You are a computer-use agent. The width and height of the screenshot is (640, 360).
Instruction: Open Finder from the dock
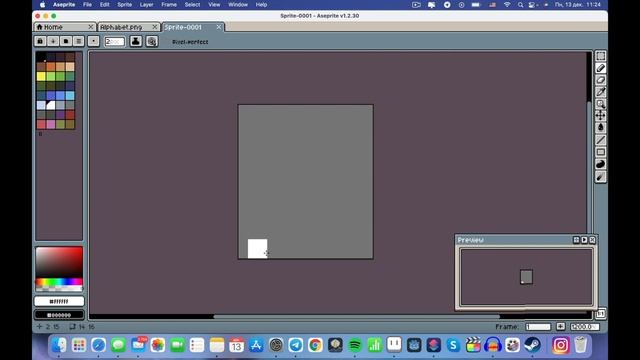(x=59, y=345)
